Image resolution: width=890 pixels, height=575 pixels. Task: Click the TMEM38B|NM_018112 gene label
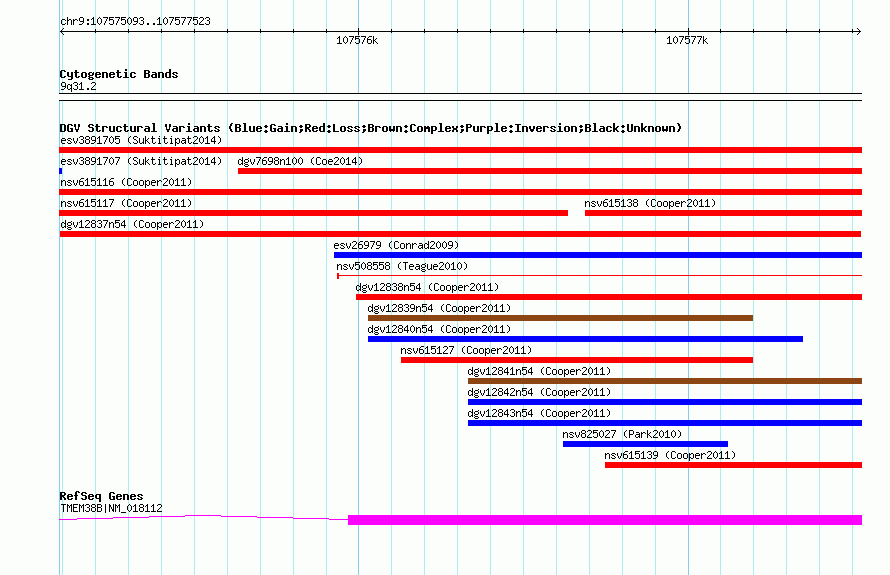tap(111, 508)
